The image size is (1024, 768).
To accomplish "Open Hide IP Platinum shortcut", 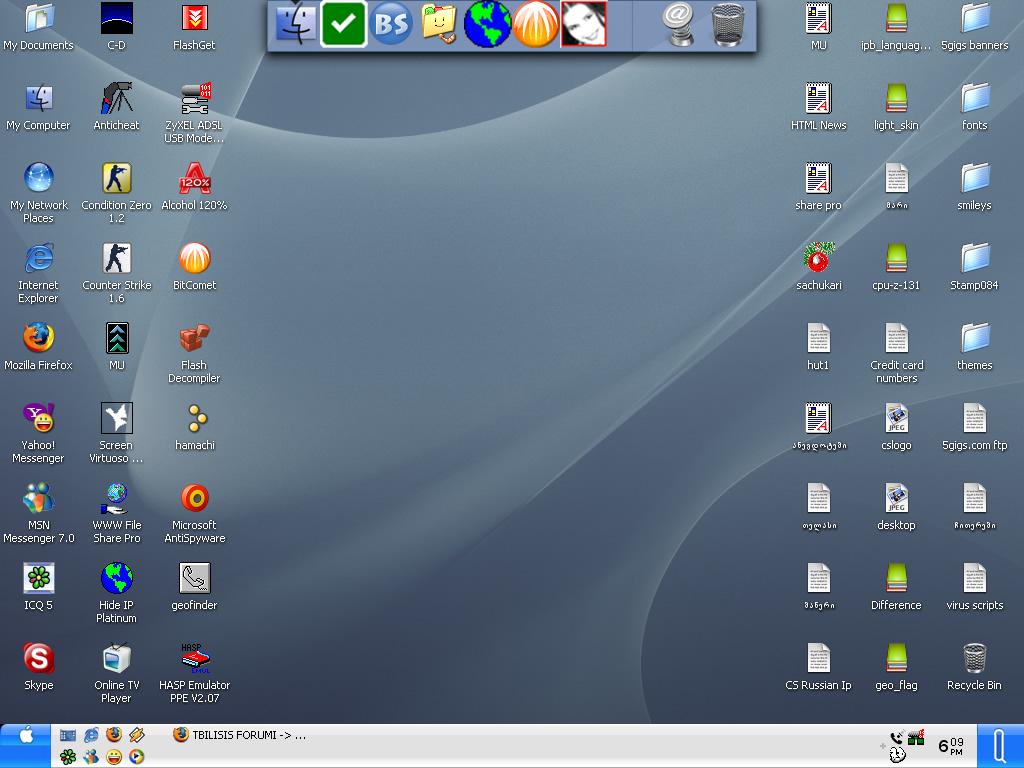I will coord(116,592).
